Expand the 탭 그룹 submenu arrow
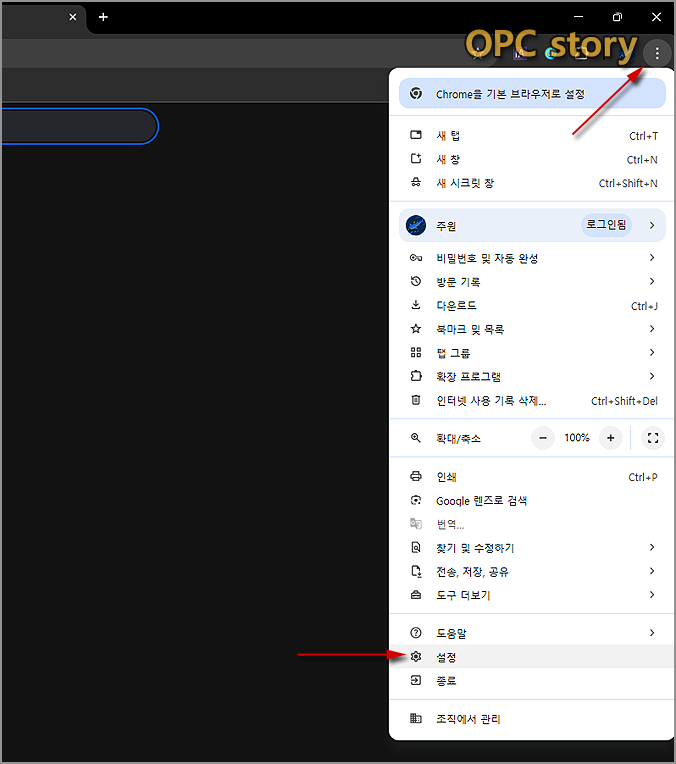This screenshot has width=676, height=764. [x=652, y=352]
